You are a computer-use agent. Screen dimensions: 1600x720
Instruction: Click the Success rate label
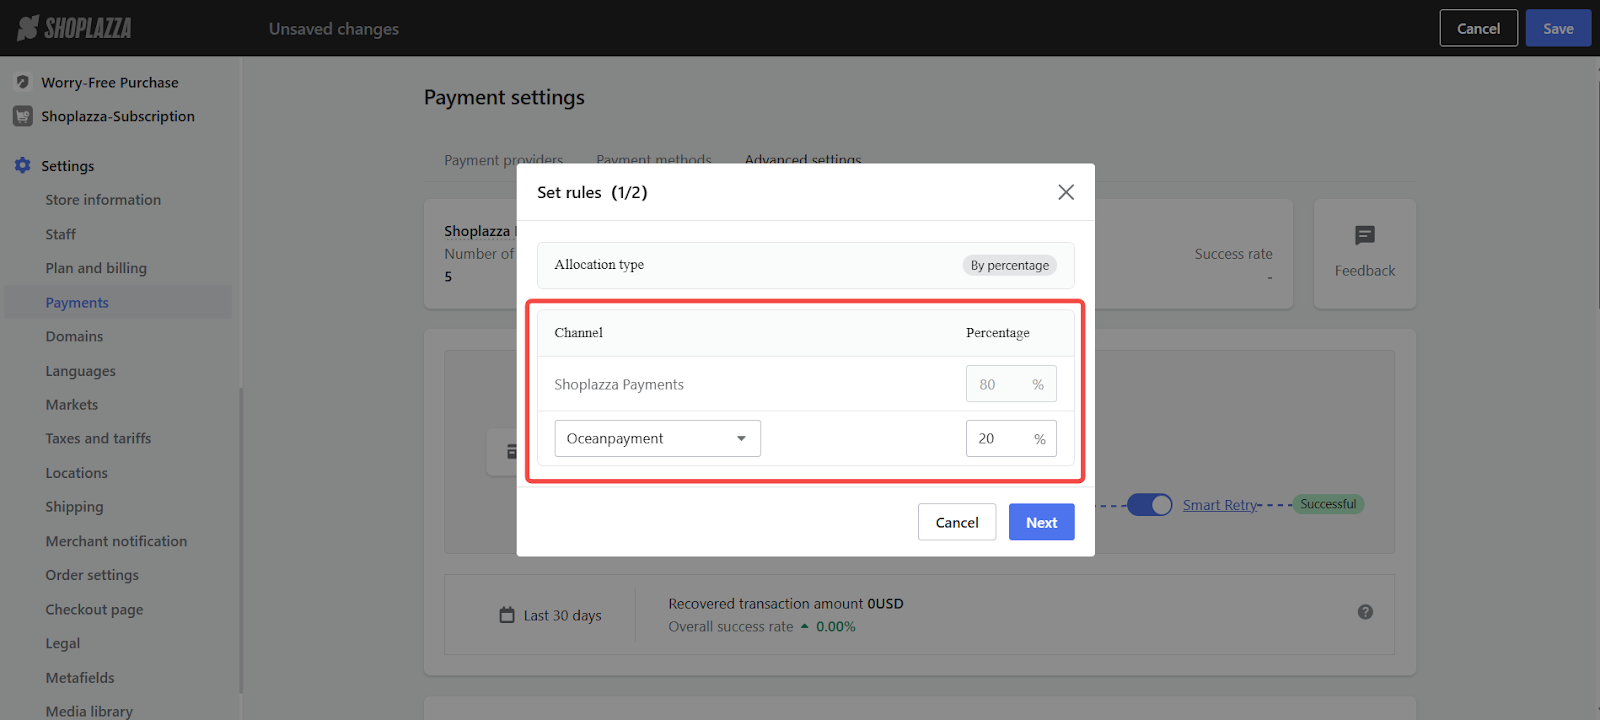coord(1233,254)
